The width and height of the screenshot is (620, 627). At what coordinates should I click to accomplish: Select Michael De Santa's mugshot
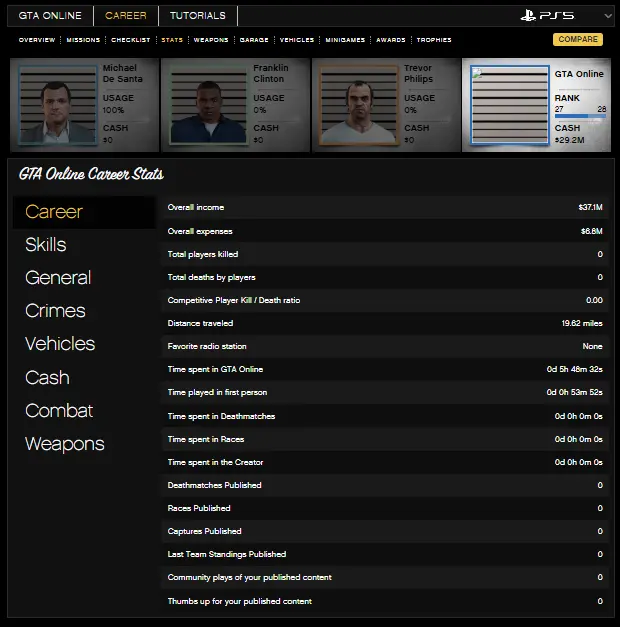[x=58, y=105]
